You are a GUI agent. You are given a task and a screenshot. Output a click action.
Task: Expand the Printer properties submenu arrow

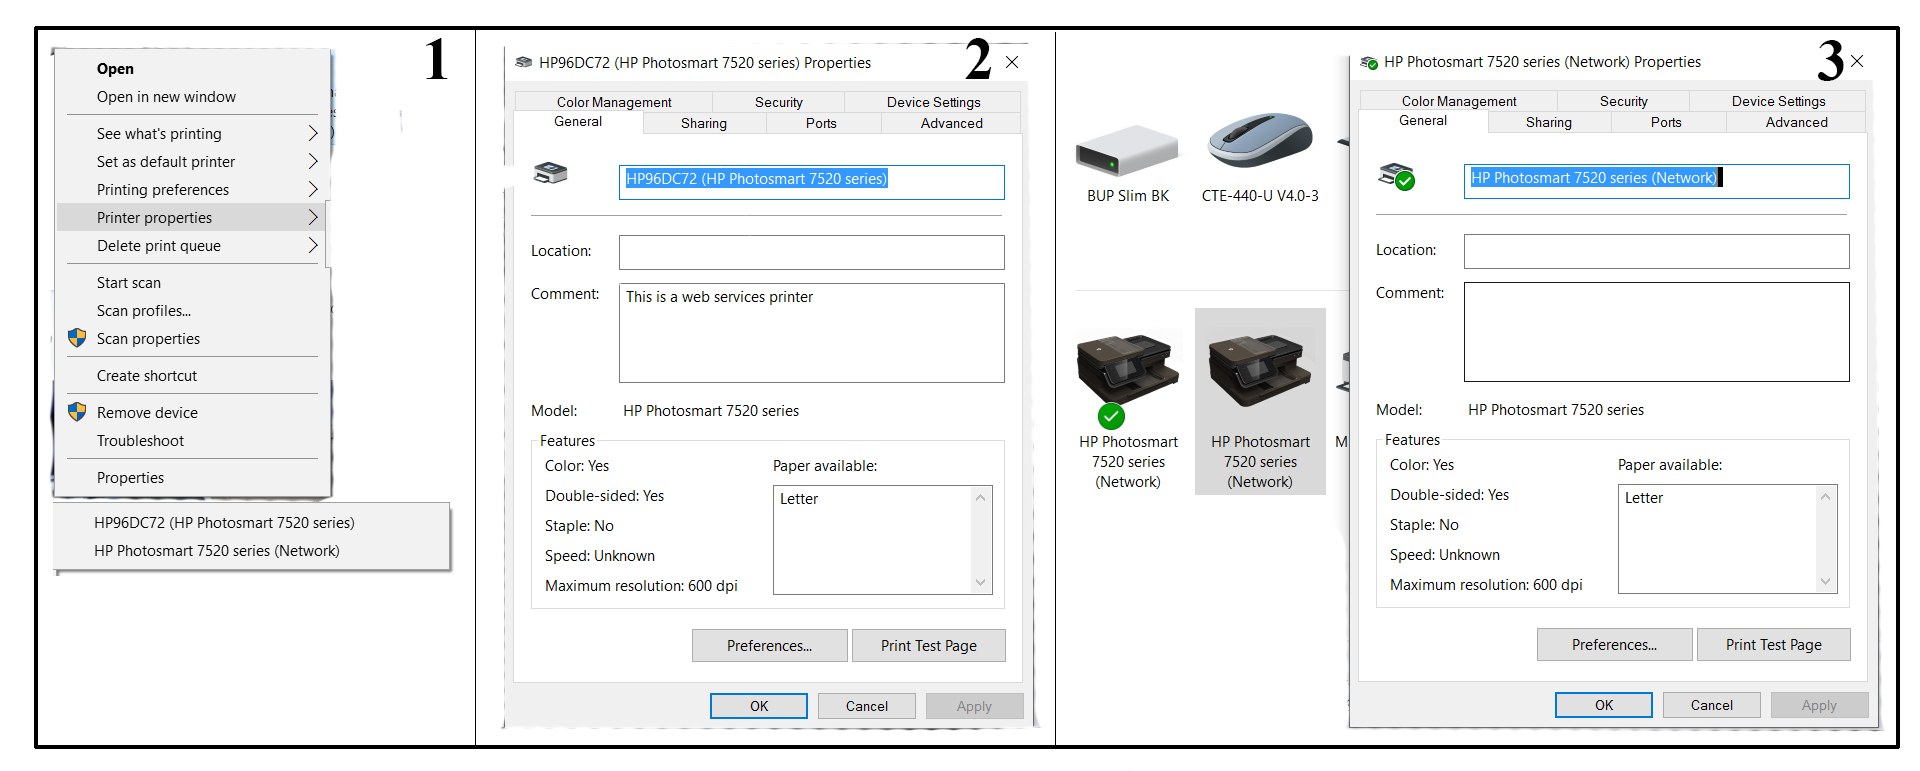pos(312,217)
